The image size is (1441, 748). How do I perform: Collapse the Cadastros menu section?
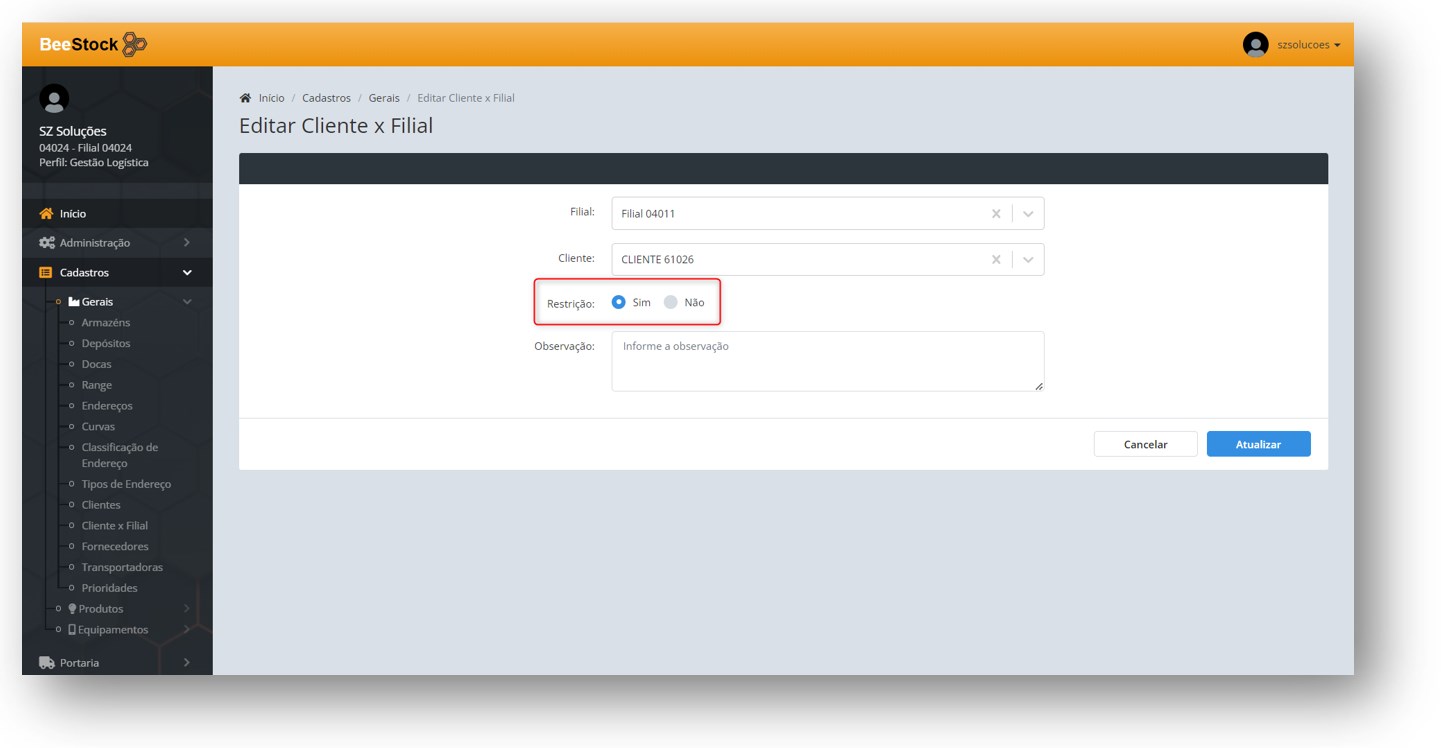(x=186, y=273)
